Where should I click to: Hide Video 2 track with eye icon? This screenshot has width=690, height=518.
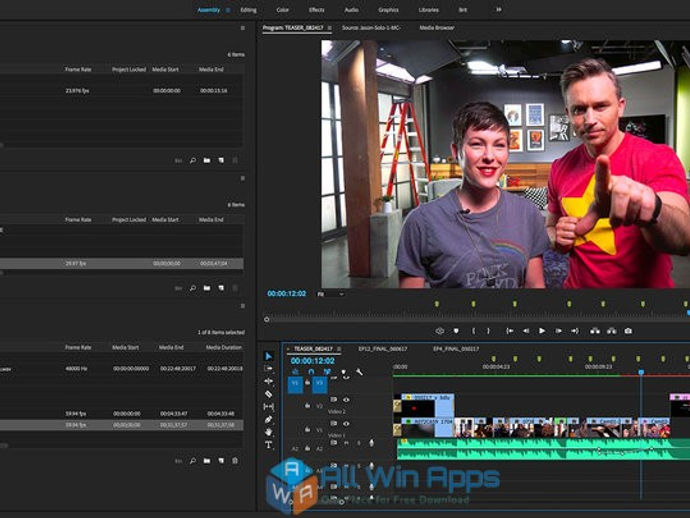[x=346, y=400]
